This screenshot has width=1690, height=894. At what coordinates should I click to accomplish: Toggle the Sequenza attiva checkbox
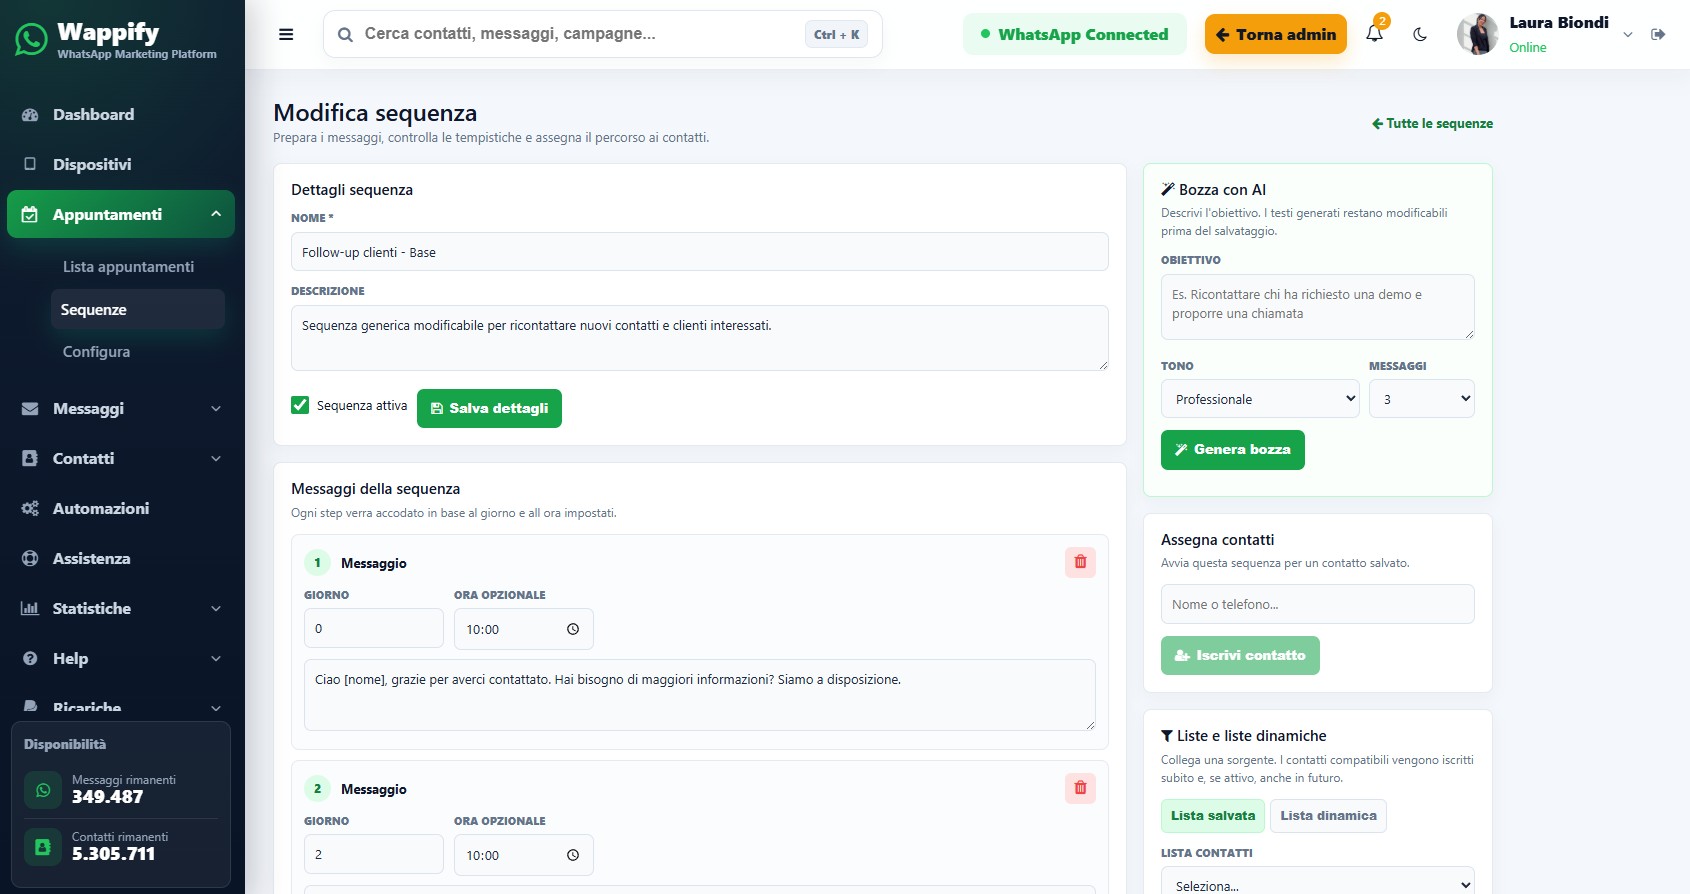pyautogui.click(x=300, y=405)
